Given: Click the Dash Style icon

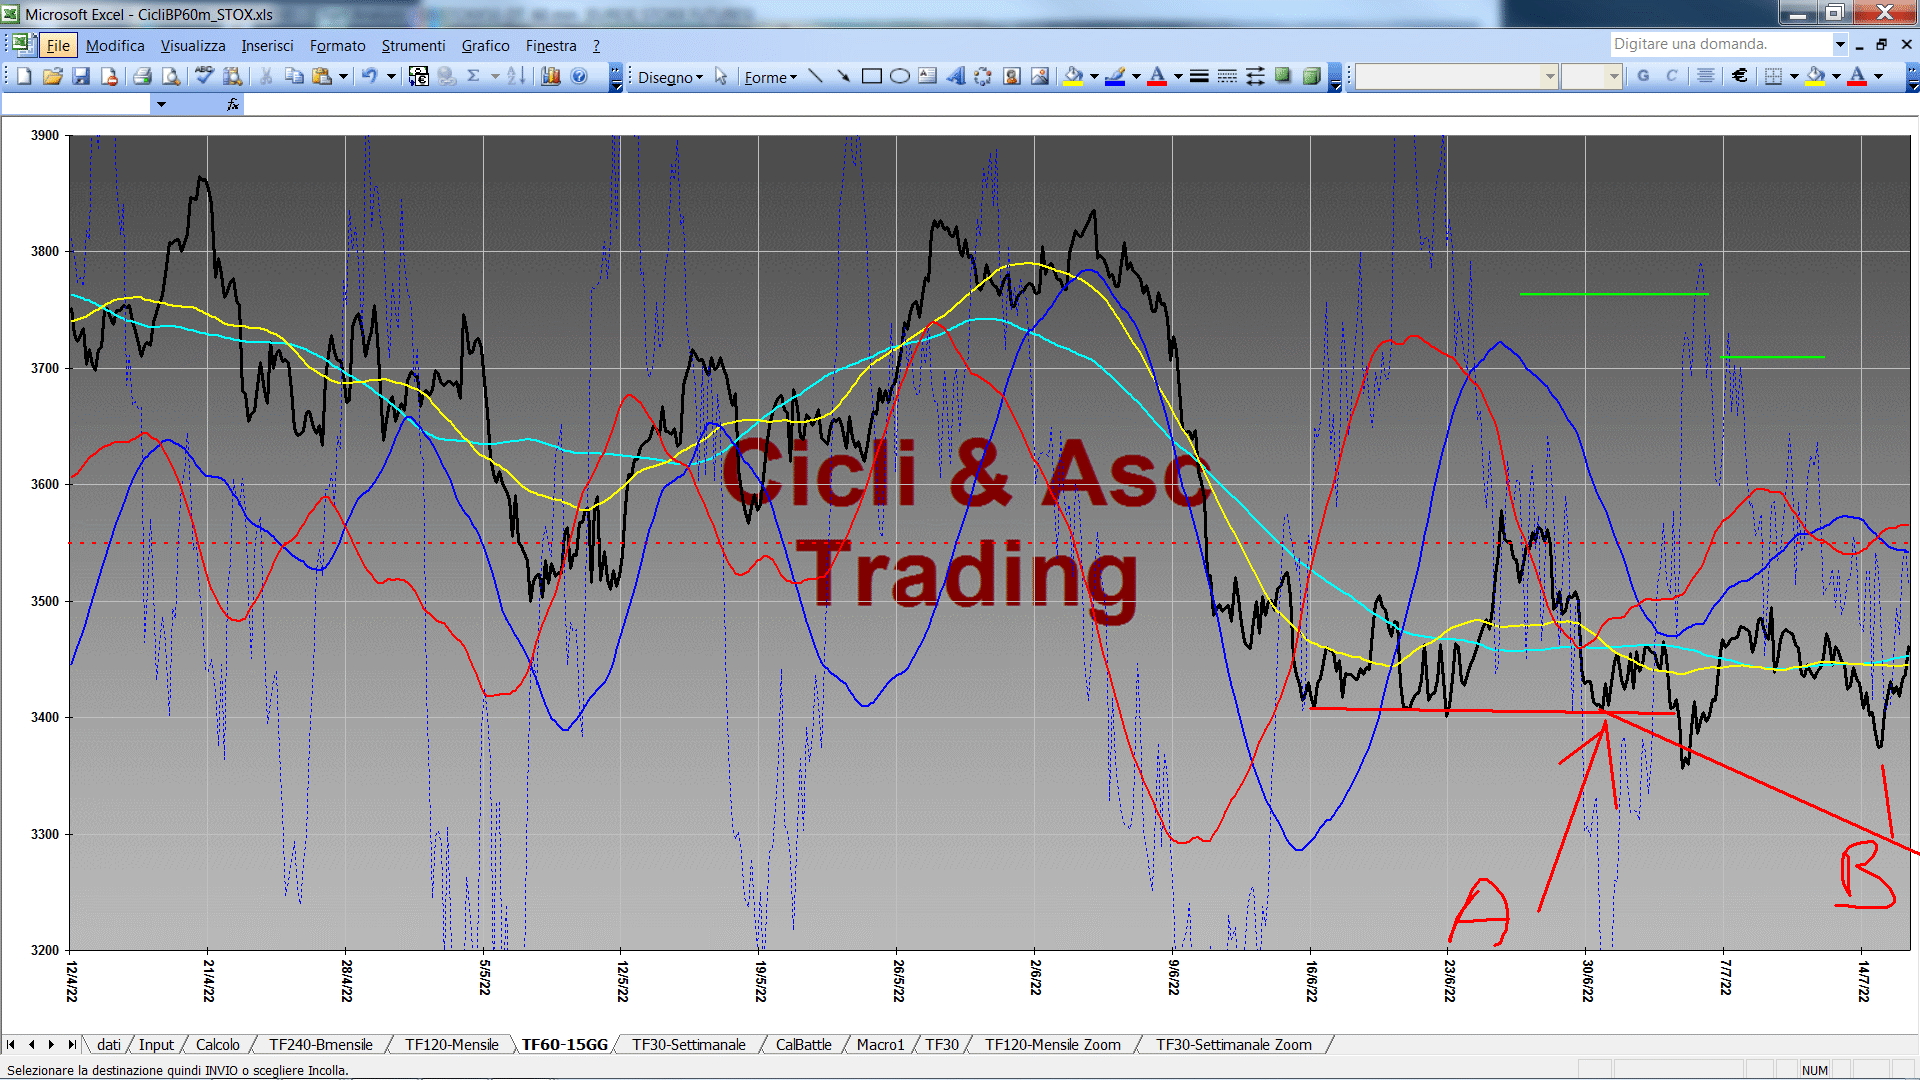Looking at the screenshot, I should tap(1227, 76).
